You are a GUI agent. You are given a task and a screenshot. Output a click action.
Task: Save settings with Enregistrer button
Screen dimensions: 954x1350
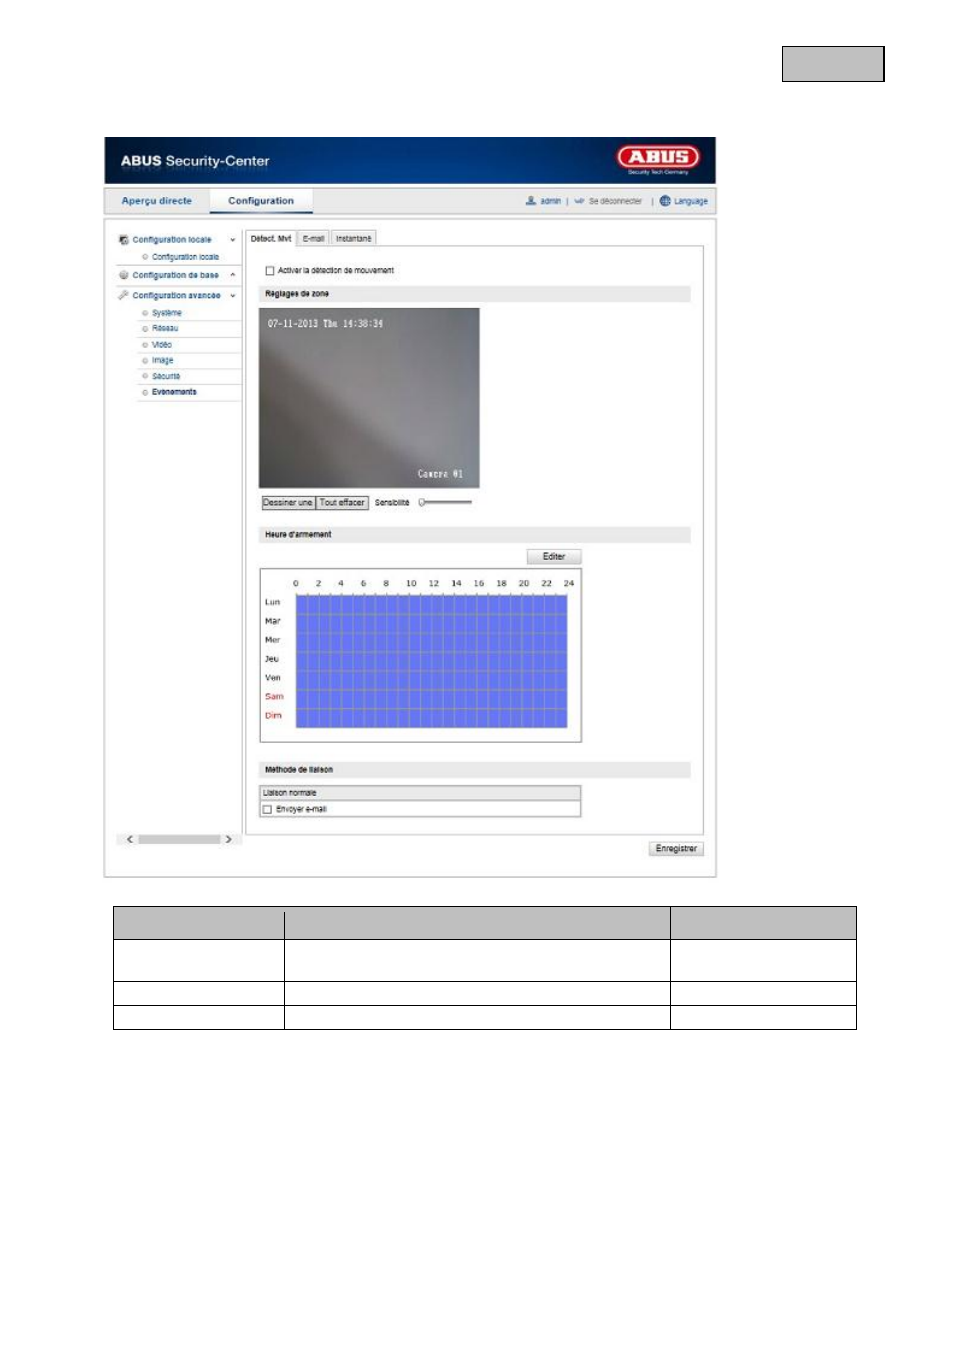point(676,849)
